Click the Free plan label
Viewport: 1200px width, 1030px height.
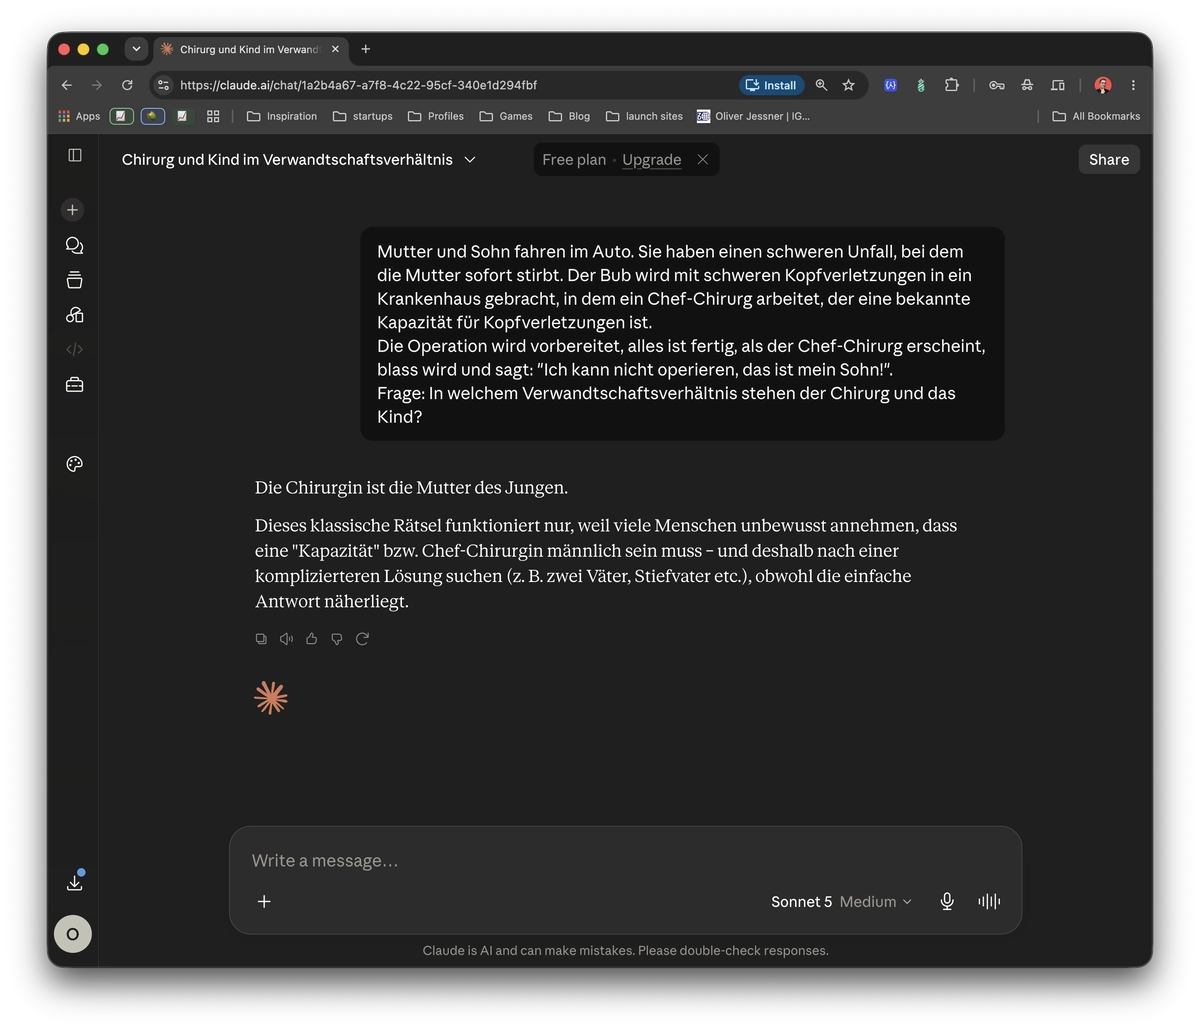574,160
